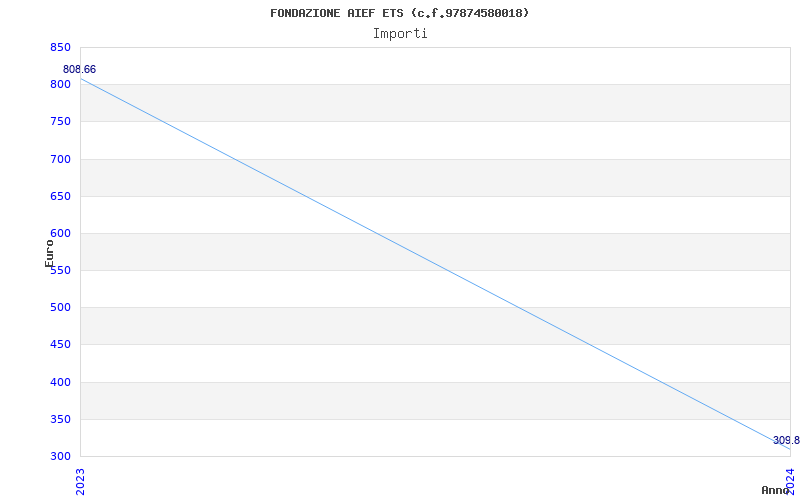Click the 700 y-axis tick label
The width and height of the screenshot is (800, 500).
coord(60,159)
